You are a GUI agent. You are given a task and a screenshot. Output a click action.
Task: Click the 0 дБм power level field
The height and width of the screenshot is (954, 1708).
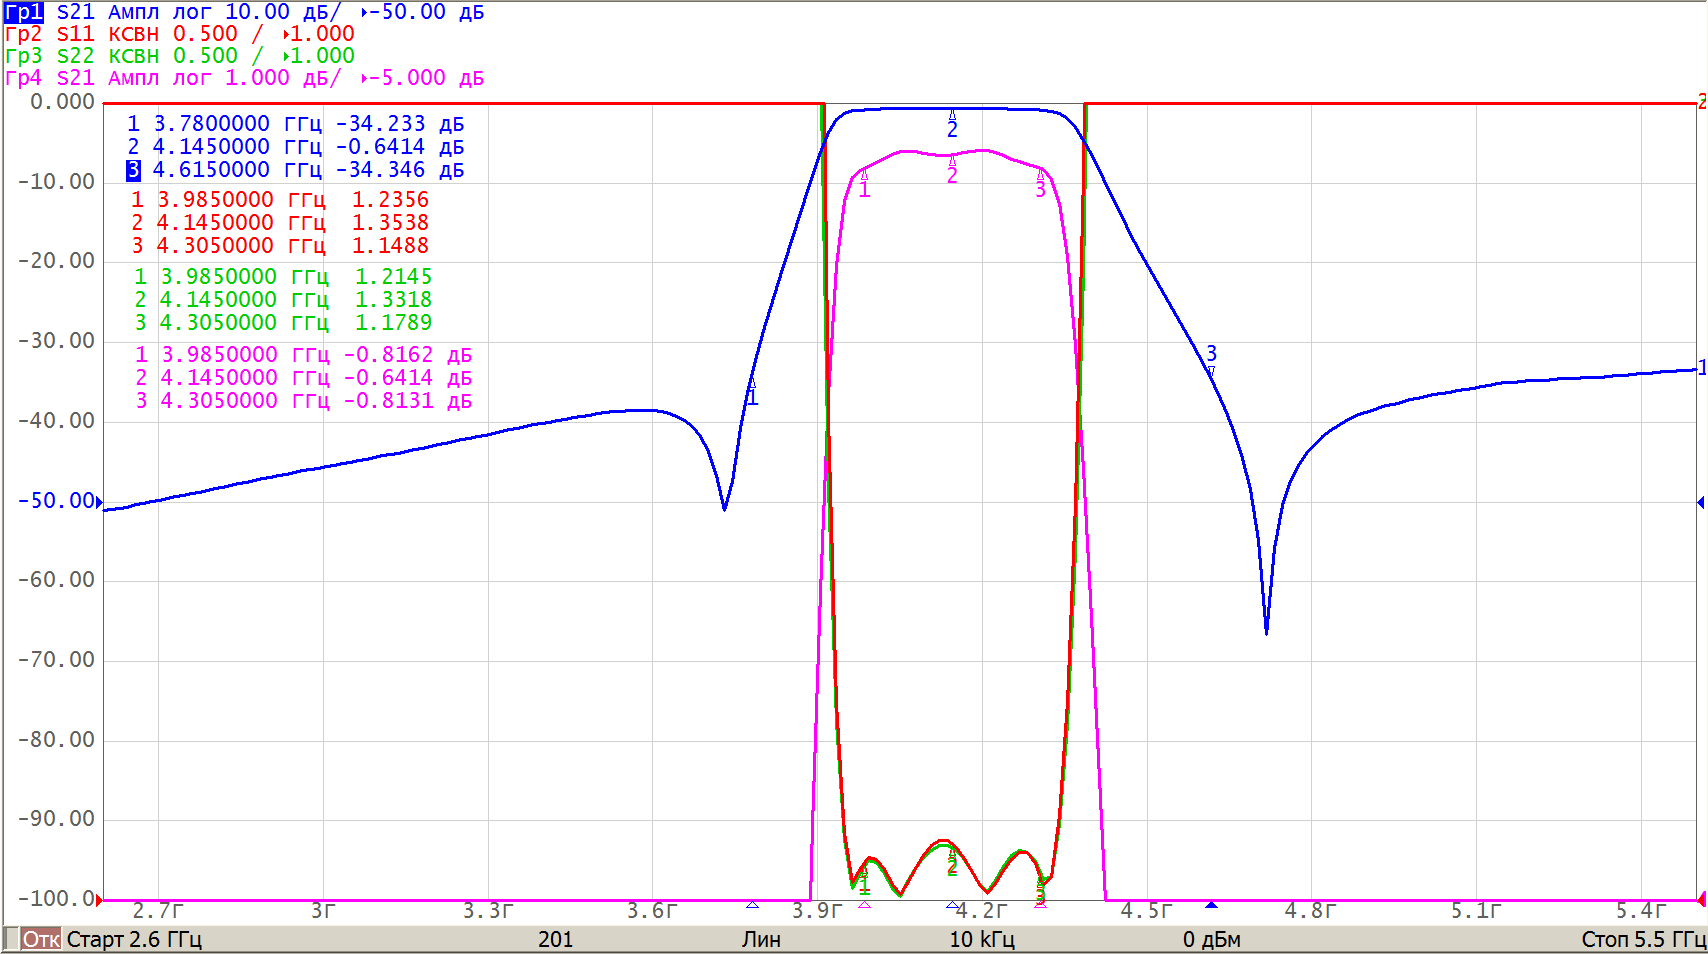(1211, 939)
